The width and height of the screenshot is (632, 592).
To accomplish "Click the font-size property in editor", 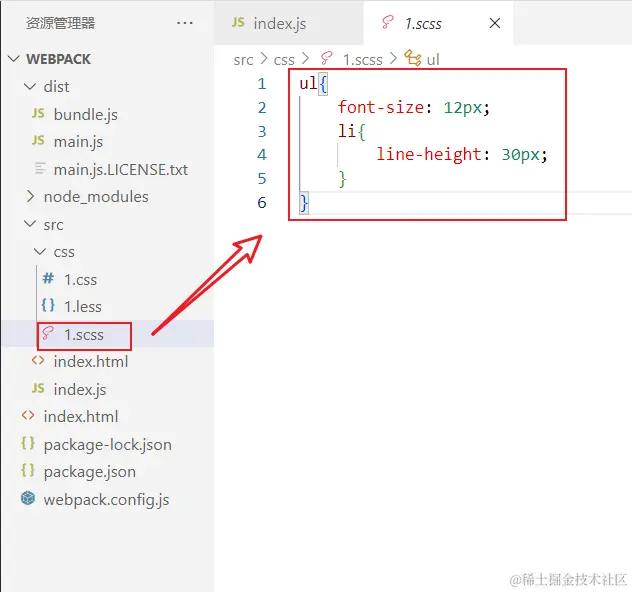I will 381,108.
